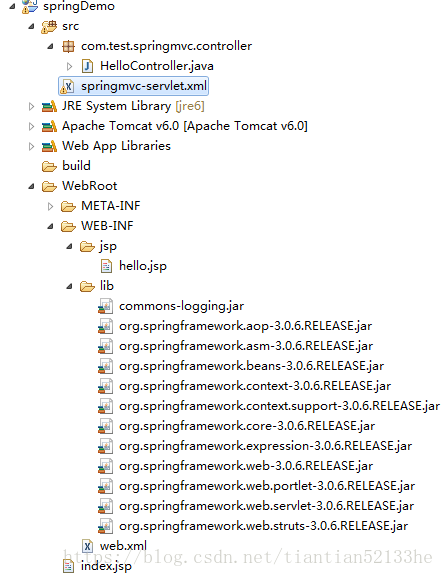Click the HelloController.java file icon
Image resolution: width=444 pixels, height=577 pixels.
coord(88,66)
